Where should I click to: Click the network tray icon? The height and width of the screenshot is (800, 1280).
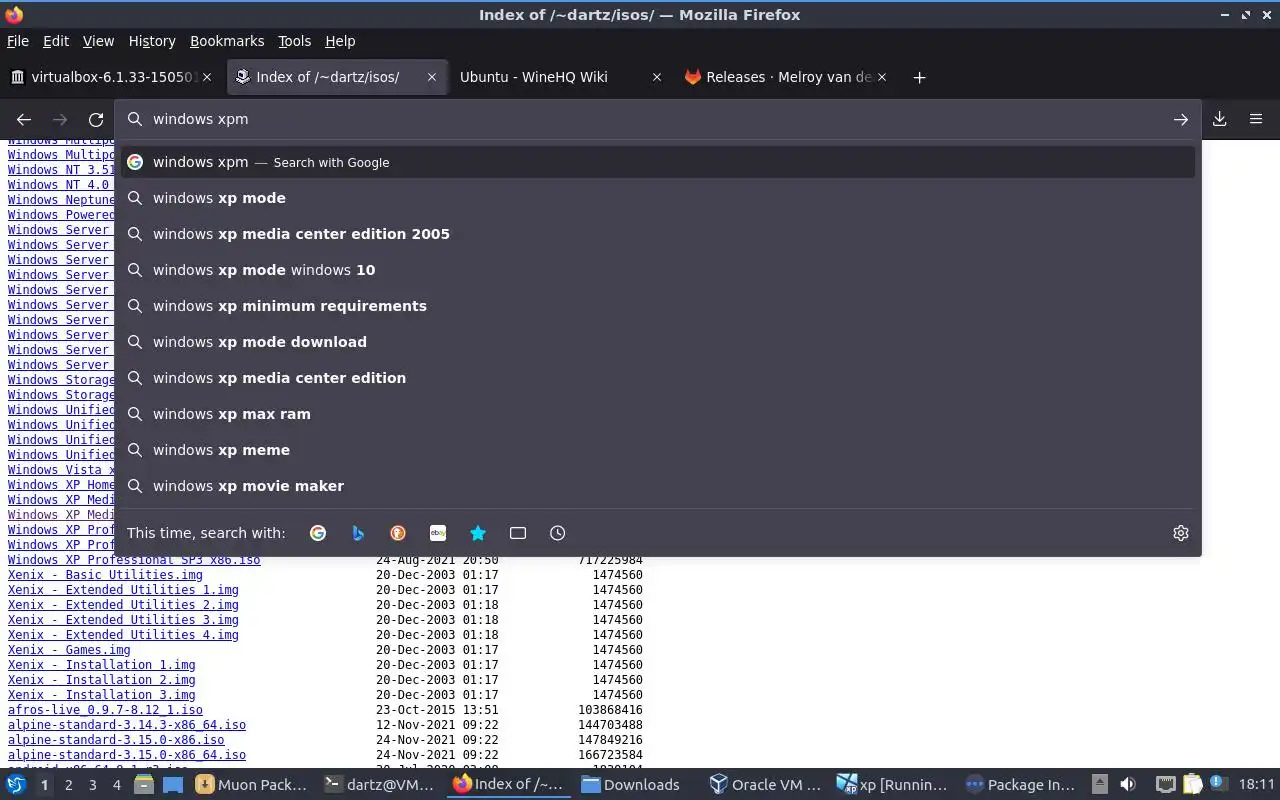[x=1165, y=785]
